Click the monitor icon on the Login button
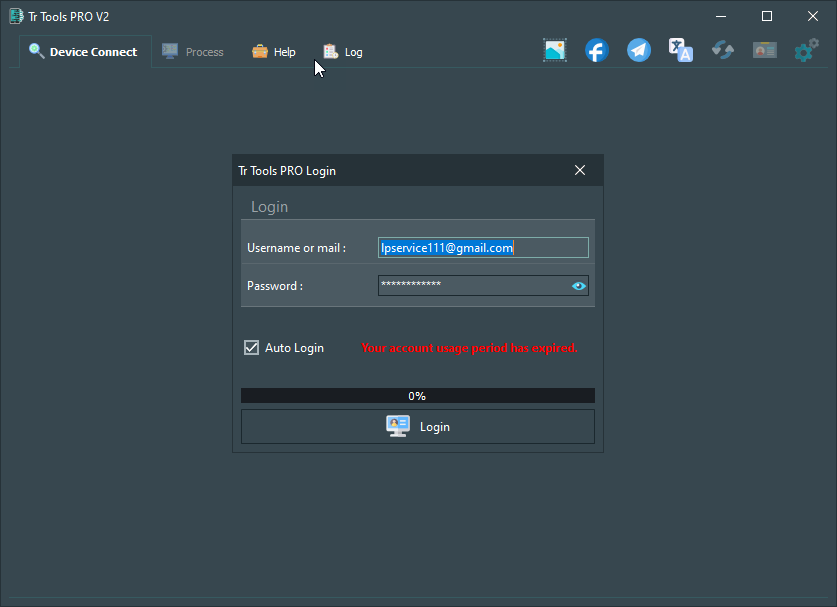This screenshot has width=837, height=607. coord(397,426)
